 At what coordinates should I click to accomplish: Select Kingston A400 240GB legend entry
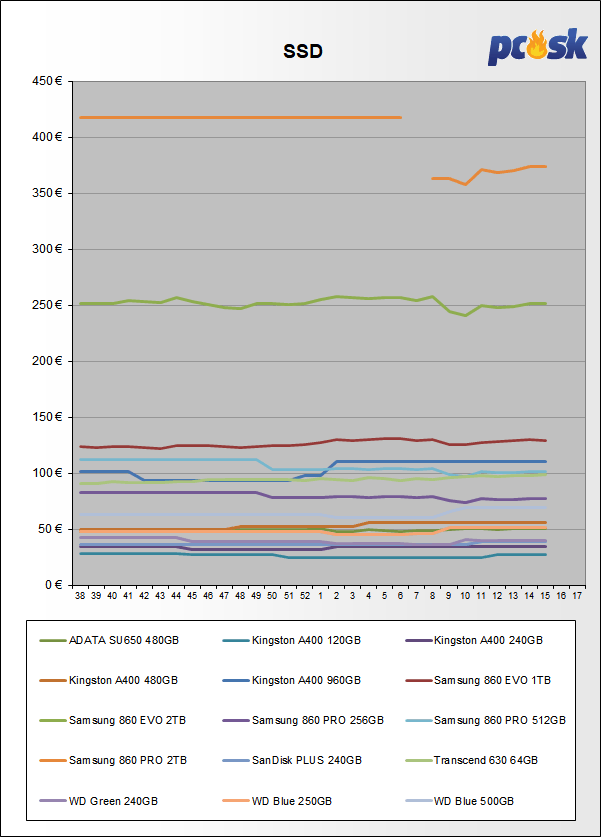474,640
